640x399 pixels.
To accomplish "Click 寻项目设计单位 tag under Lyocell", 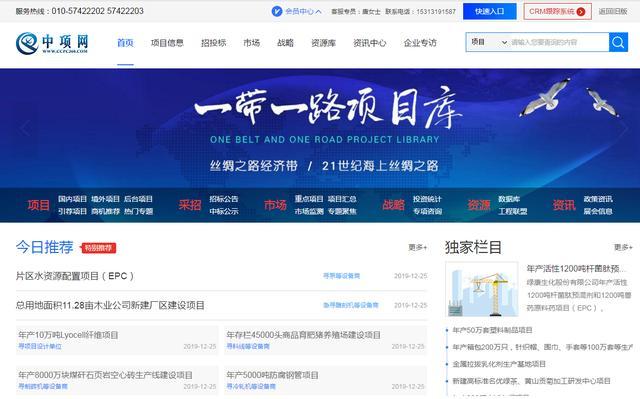I will point(40,346).
